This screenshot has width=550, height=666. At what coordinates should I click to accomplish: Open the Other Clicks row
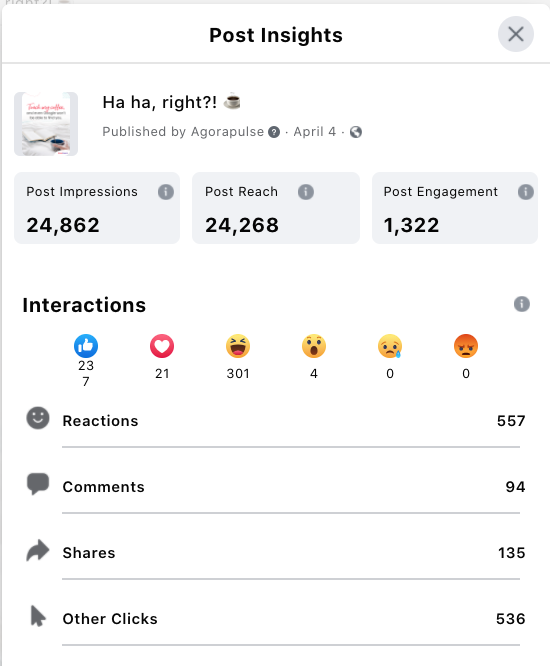[275, 619]
